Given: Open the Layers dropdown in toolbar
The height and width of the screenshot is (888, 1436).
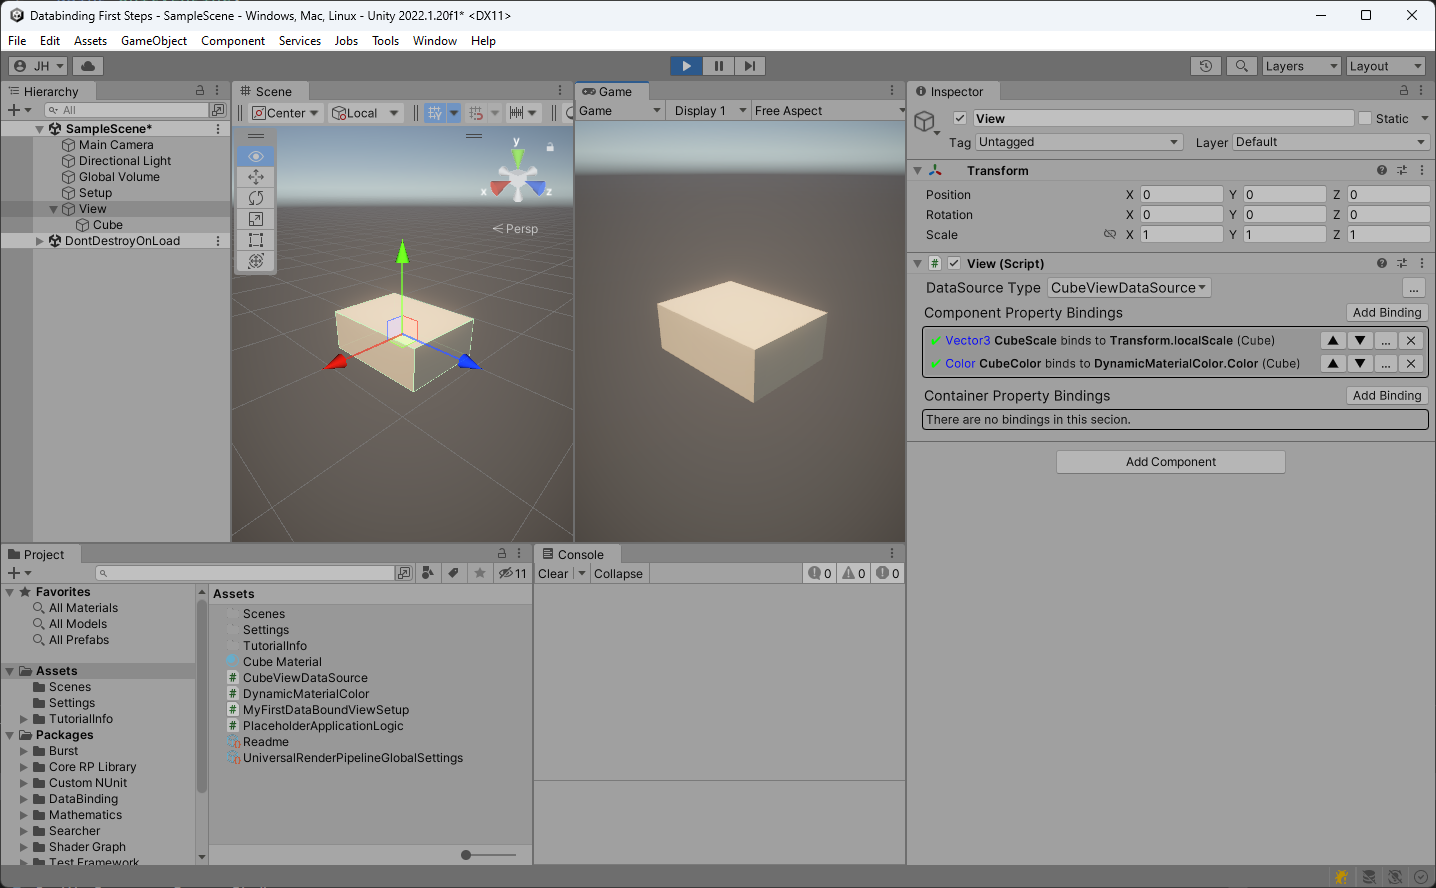Looking at the screenshot, I should [x=1300, y=66].
